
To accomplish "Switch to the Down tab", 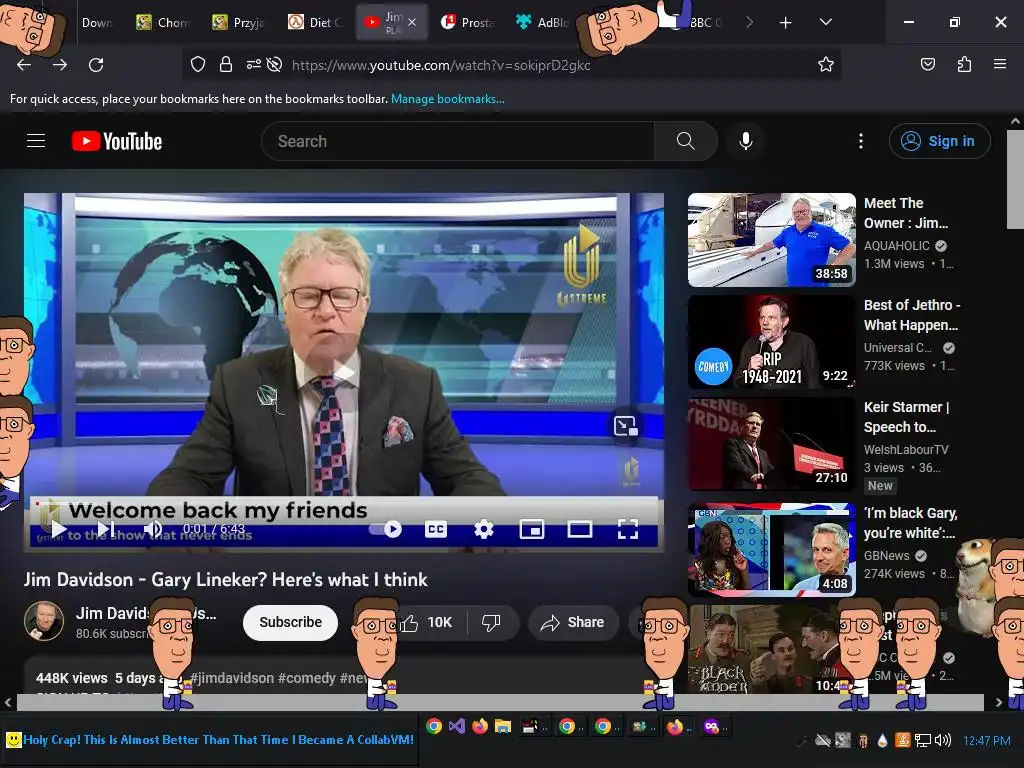I will (x=98, y=22).
